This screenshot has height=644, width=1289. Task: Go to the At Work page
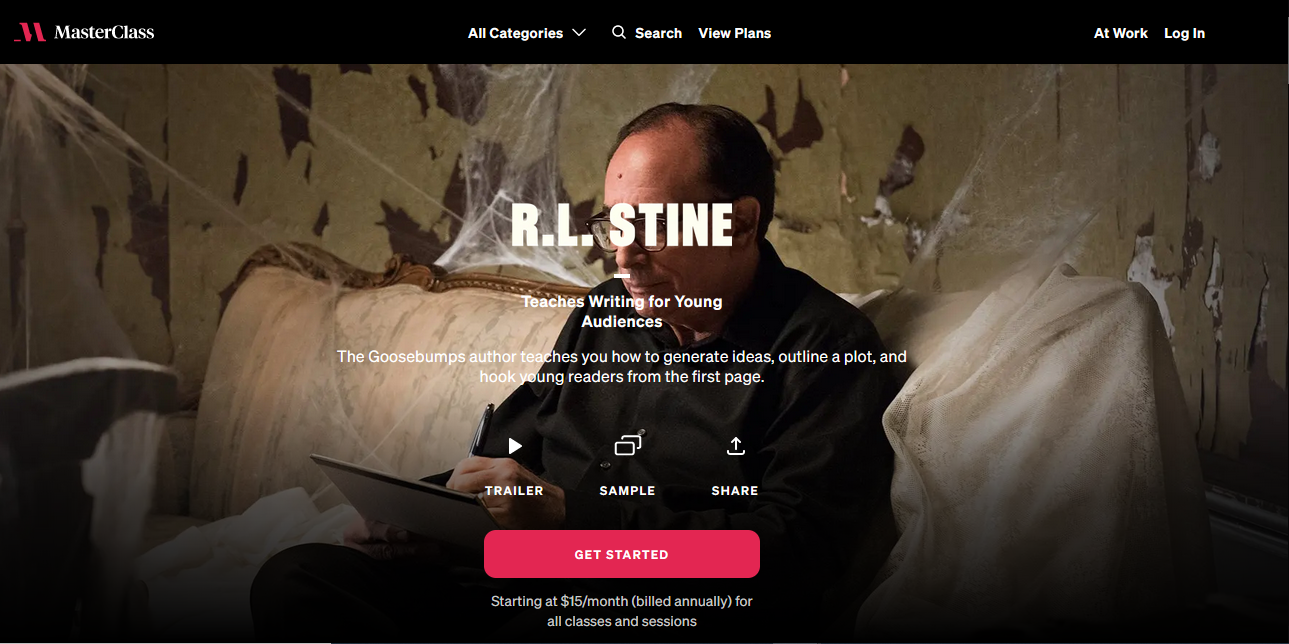pos(1120,33)
